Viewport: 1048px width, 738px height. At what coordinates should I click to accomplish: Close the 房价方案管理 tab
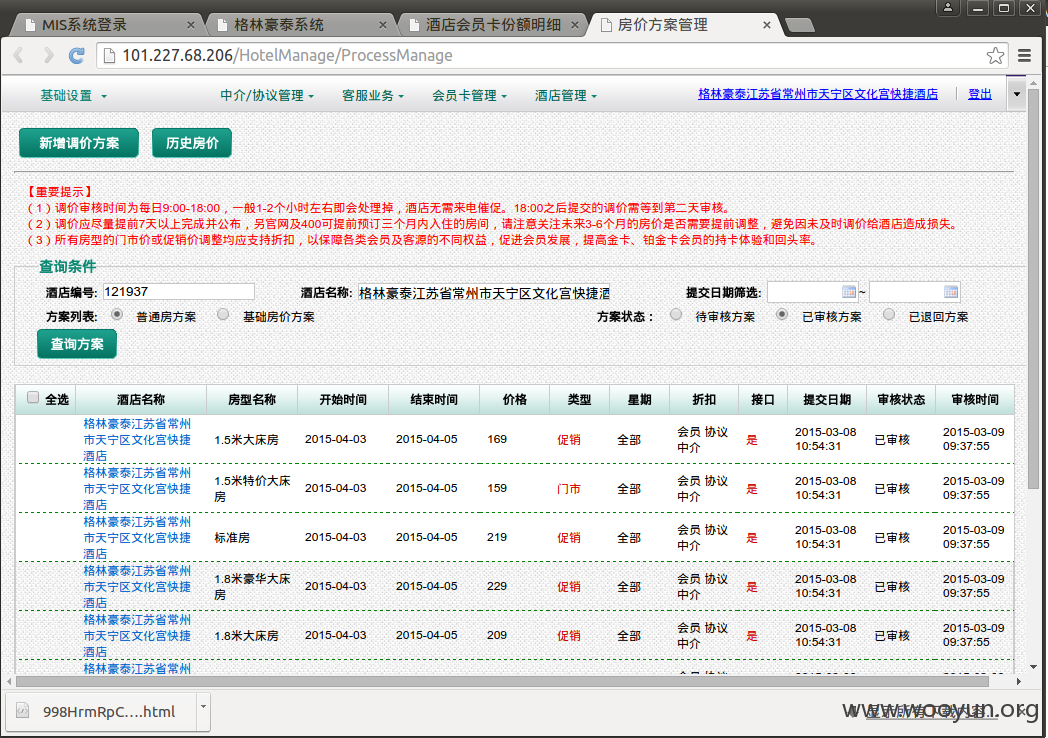(767, 25)
